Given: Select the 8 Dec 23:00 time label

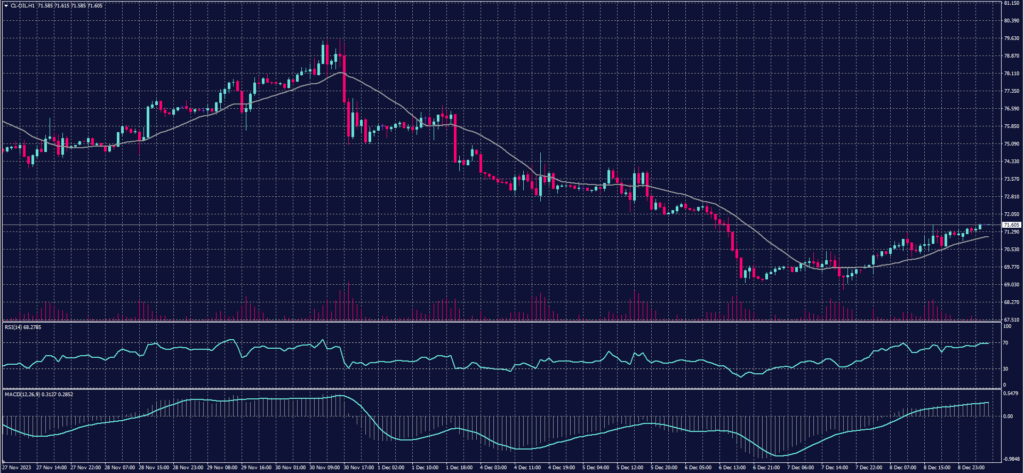Looking at the screenshot, I should [969, 467].
